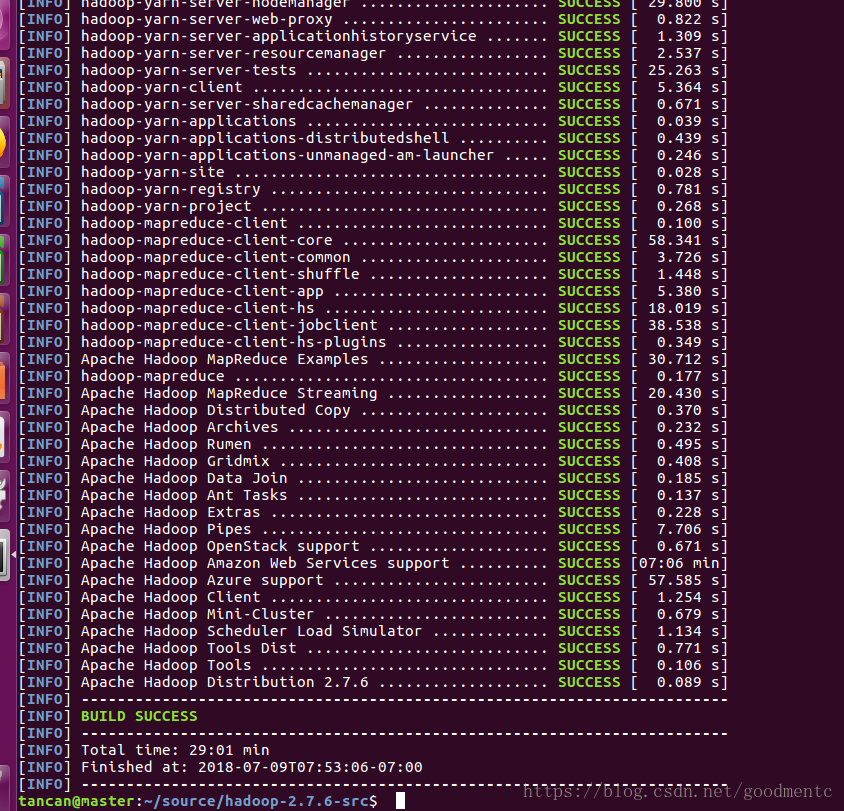Click hadoop-yarn-server-applicationhistoryservice module name
The image size is (844, 811).
pos(278,37)
